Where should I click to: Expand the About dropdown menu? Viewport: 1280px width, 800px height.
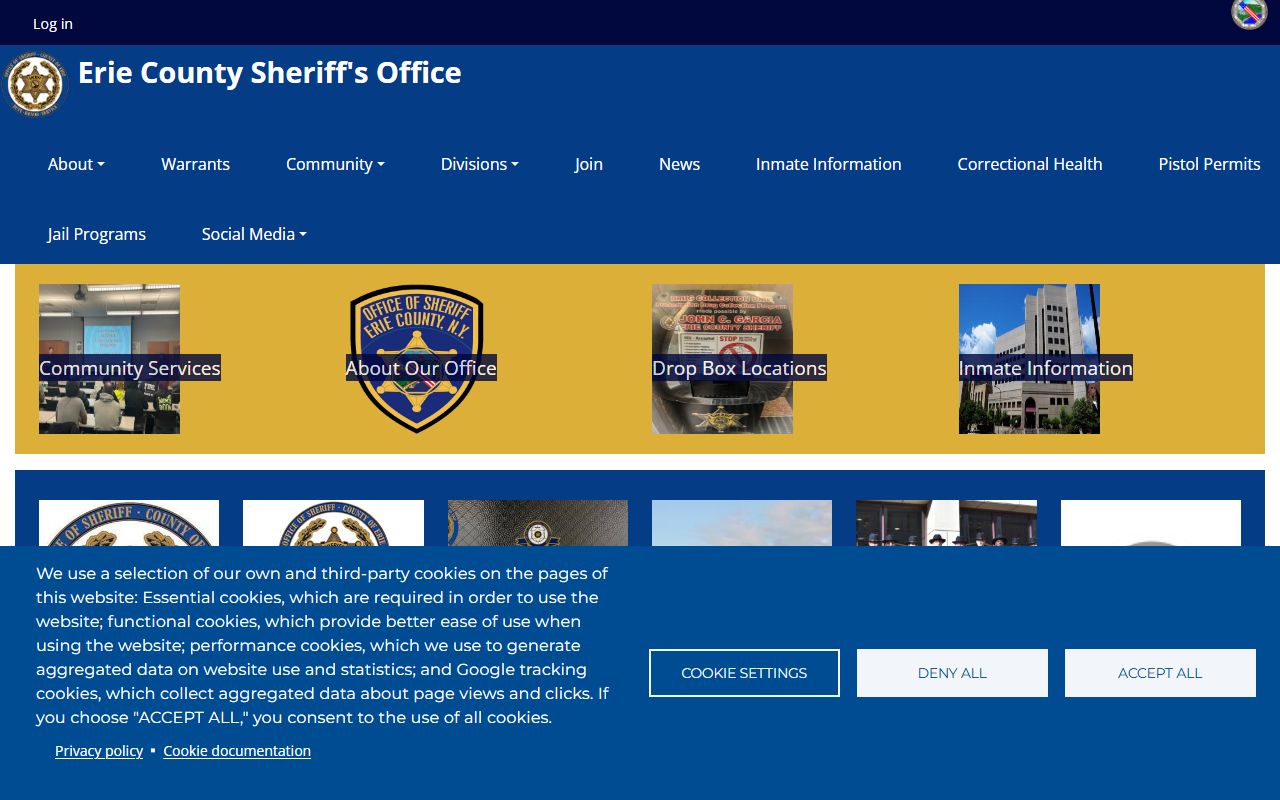(x=76, y=164)
